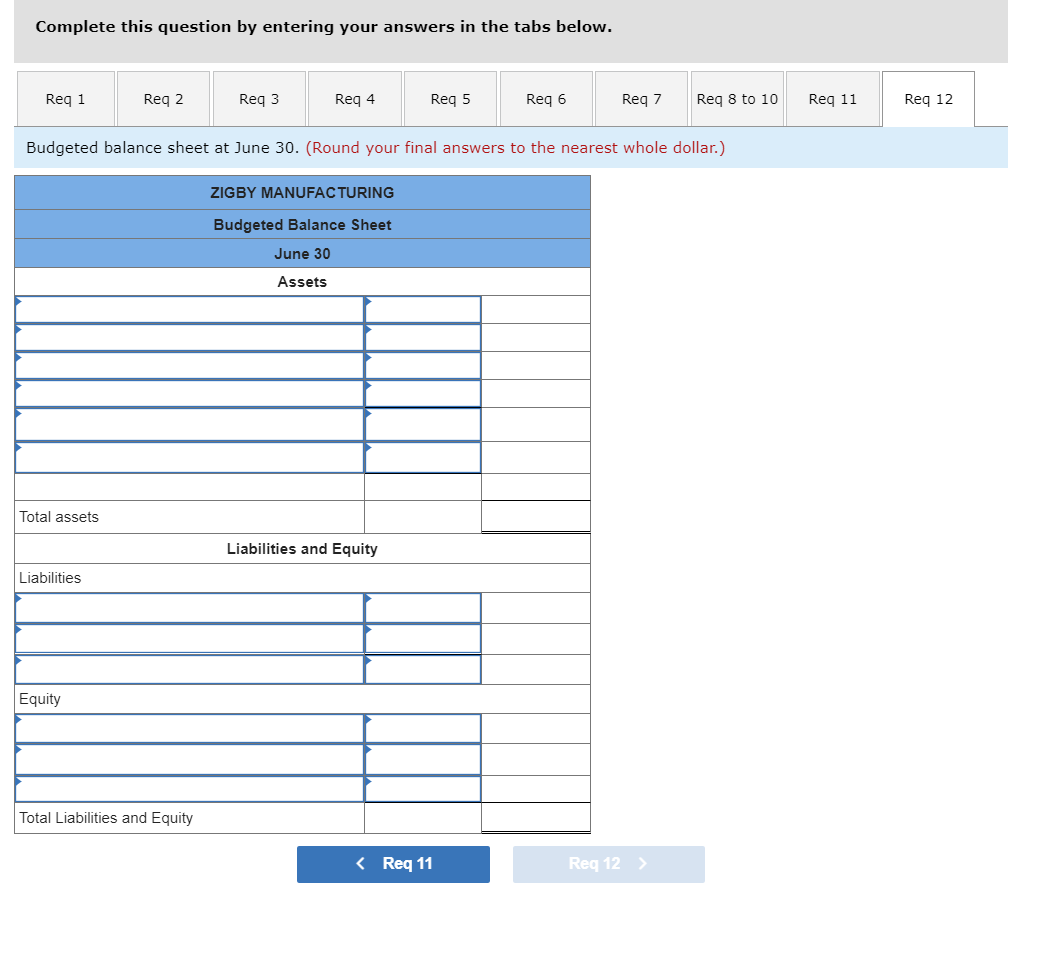Open the Req 5 tab
The image size is (1062, 978).
(450, 99)
